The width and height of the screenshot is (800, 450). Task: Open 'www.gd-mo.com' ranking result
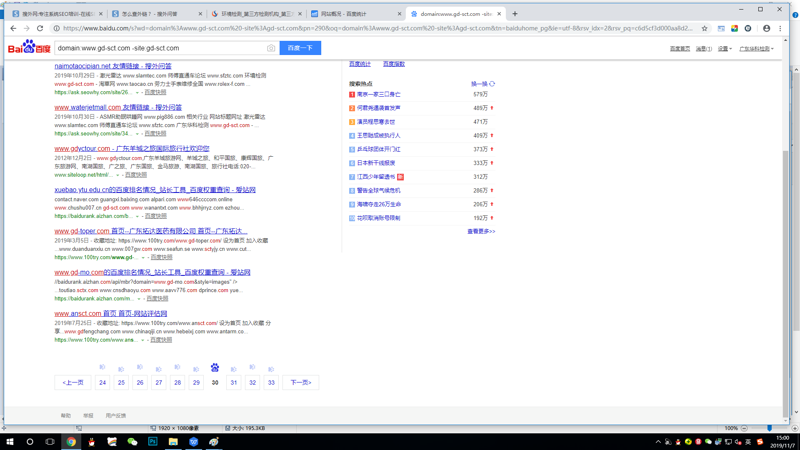coord(153,272)
